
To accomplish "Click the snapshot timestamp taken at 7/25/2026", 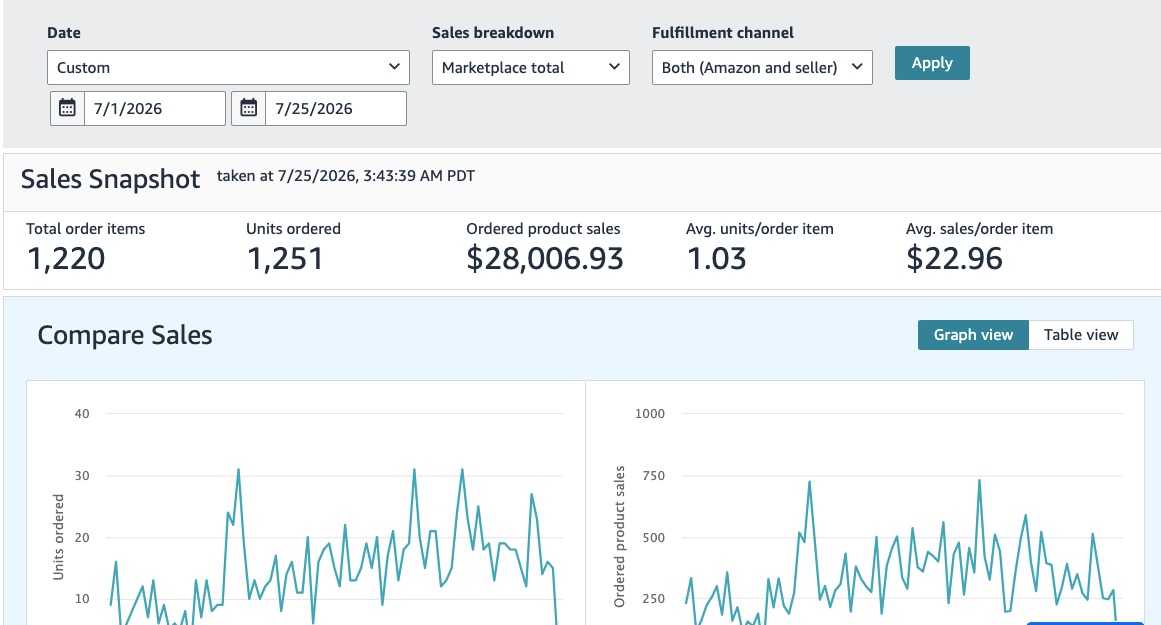I will point(346,176).
